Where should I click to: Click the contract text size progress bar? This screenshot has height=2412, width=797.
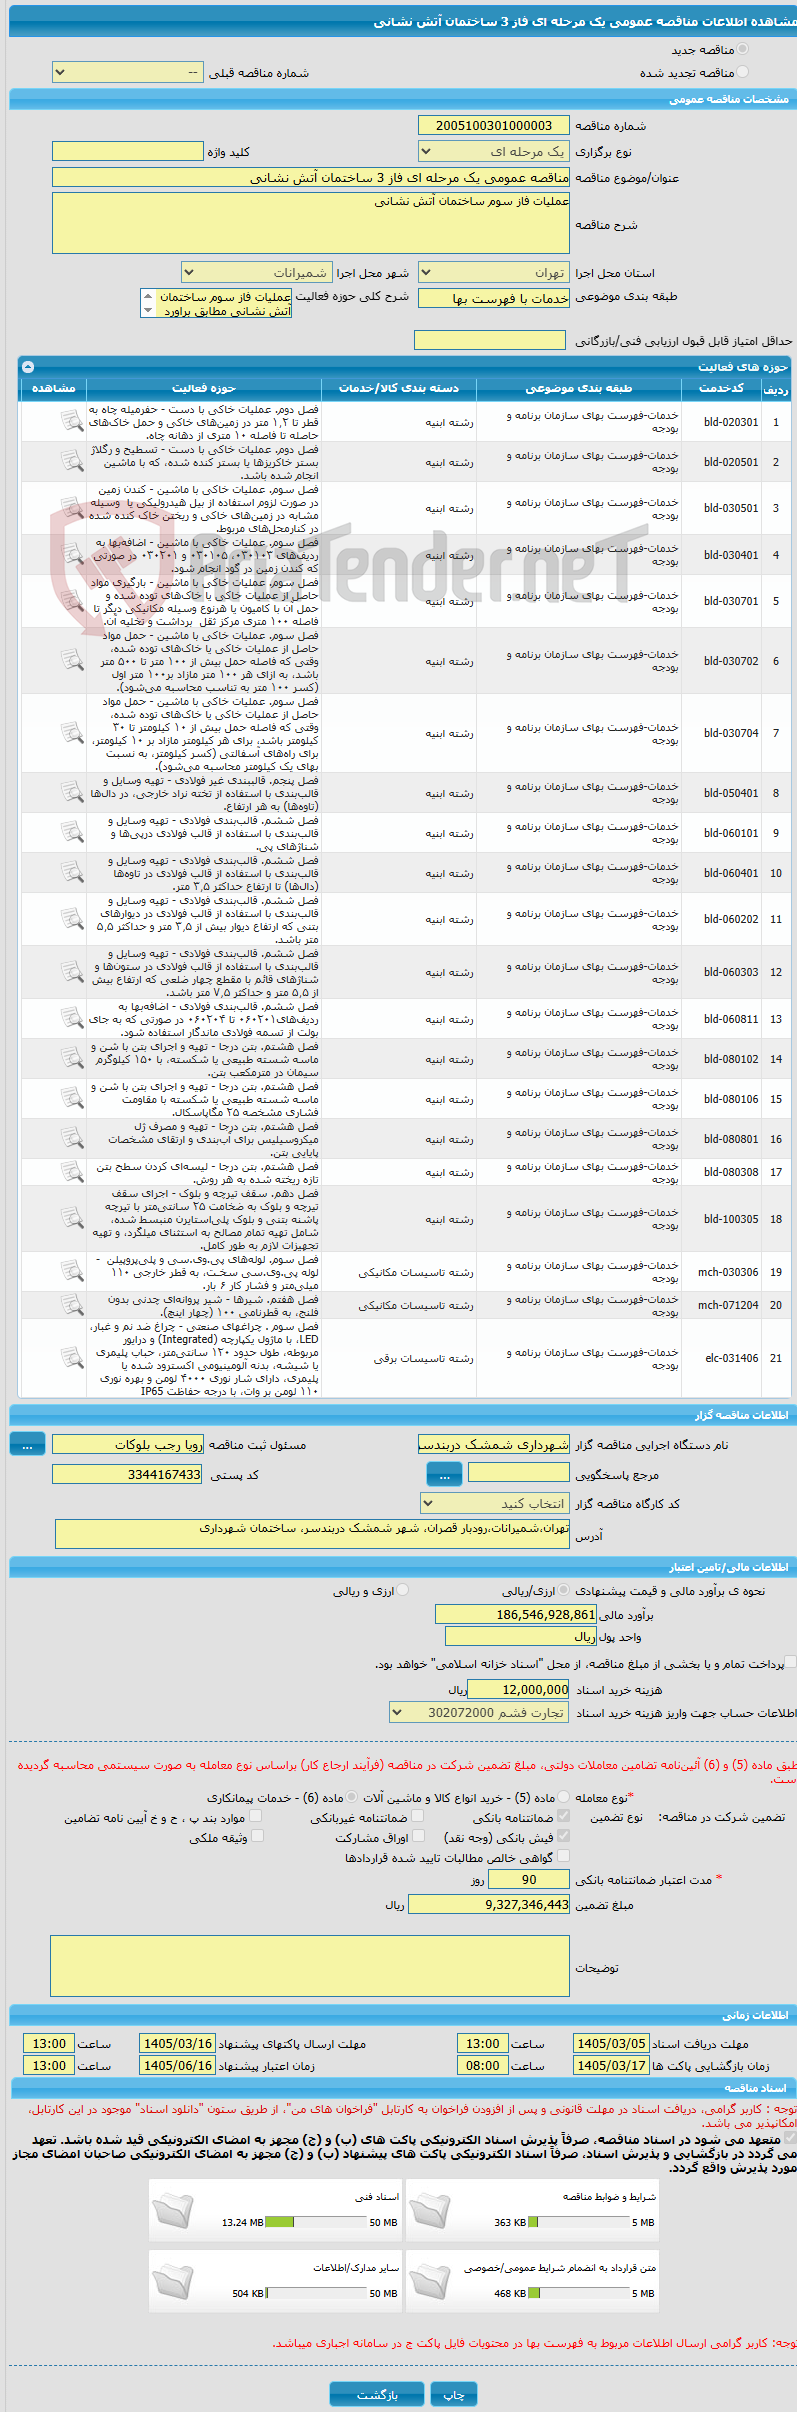click(578, 2293)
